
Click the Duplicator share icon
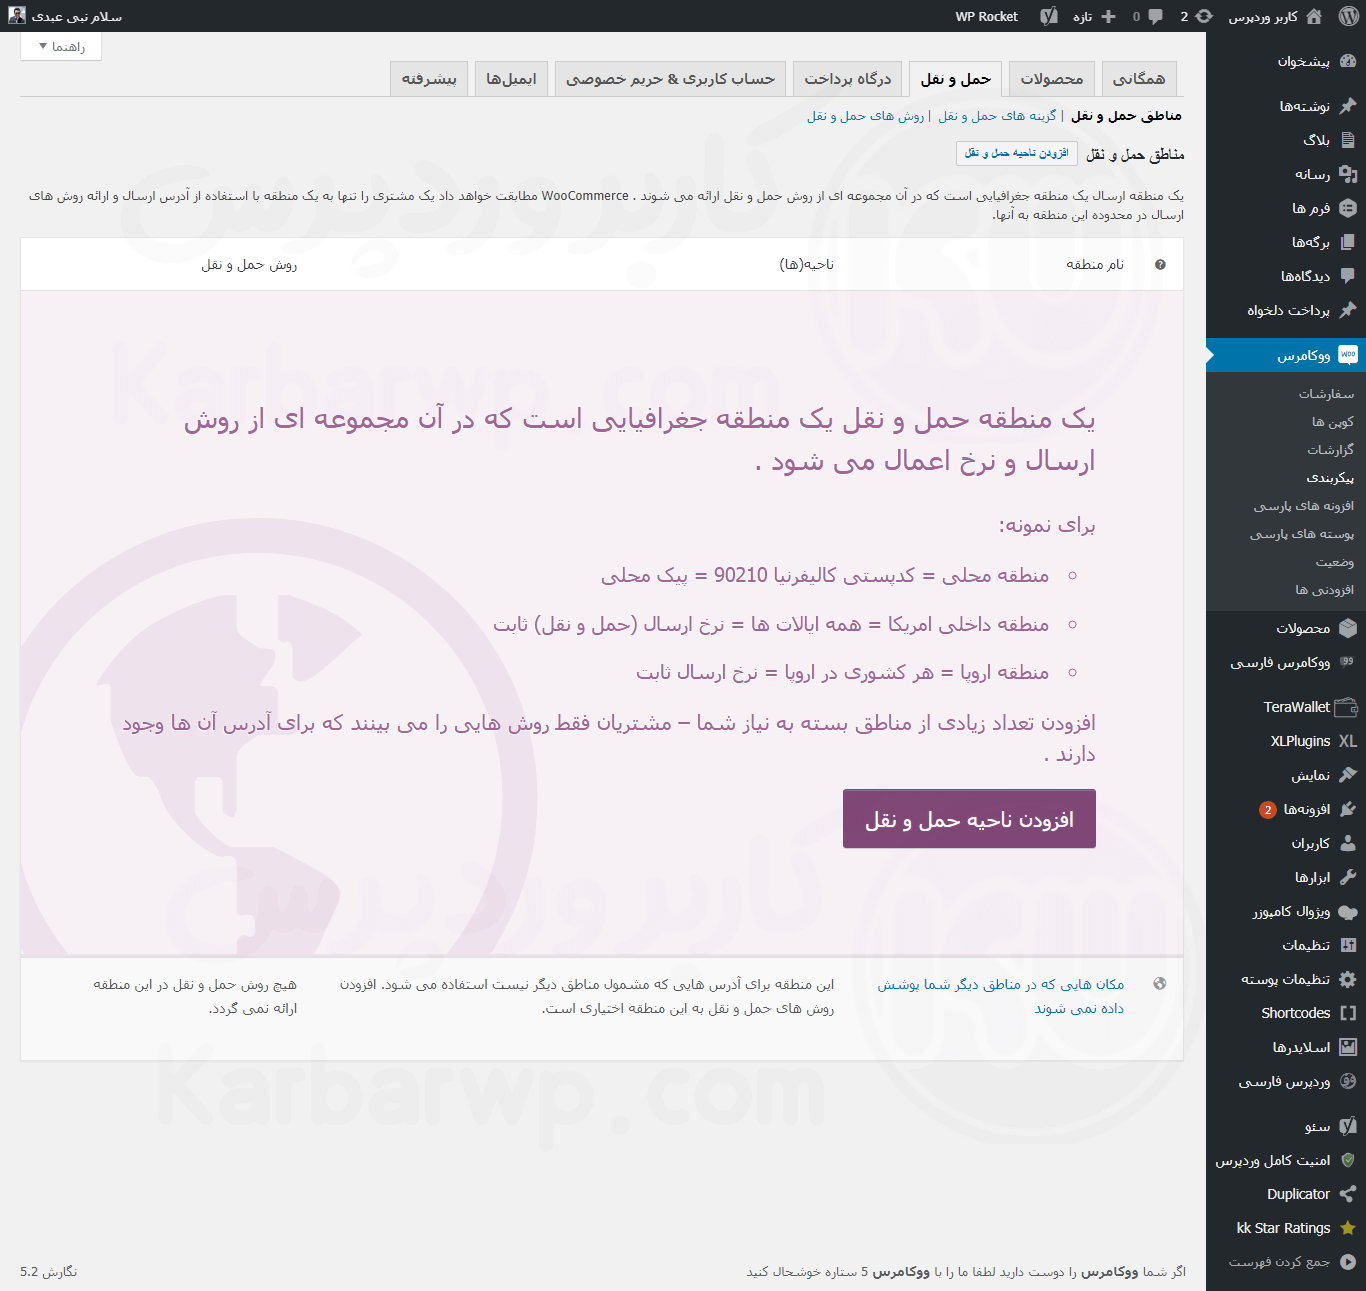click(x=1348, y=1194)
